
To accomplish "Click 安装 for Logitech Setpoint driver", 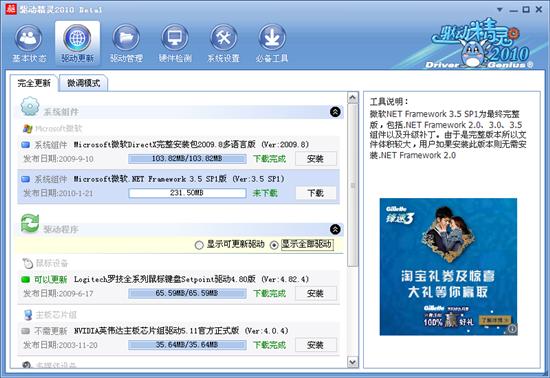I will click(x=316, y=293).
